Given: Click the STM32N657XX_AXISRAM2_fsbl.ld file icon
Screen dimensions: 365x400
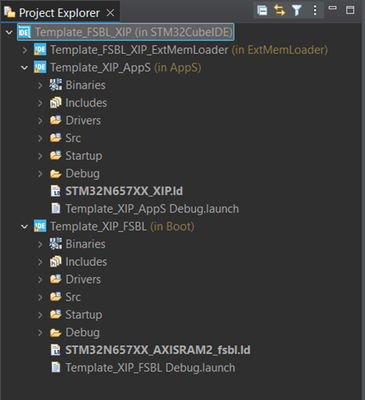Looking at the screenshot, I should coord(55,350).
